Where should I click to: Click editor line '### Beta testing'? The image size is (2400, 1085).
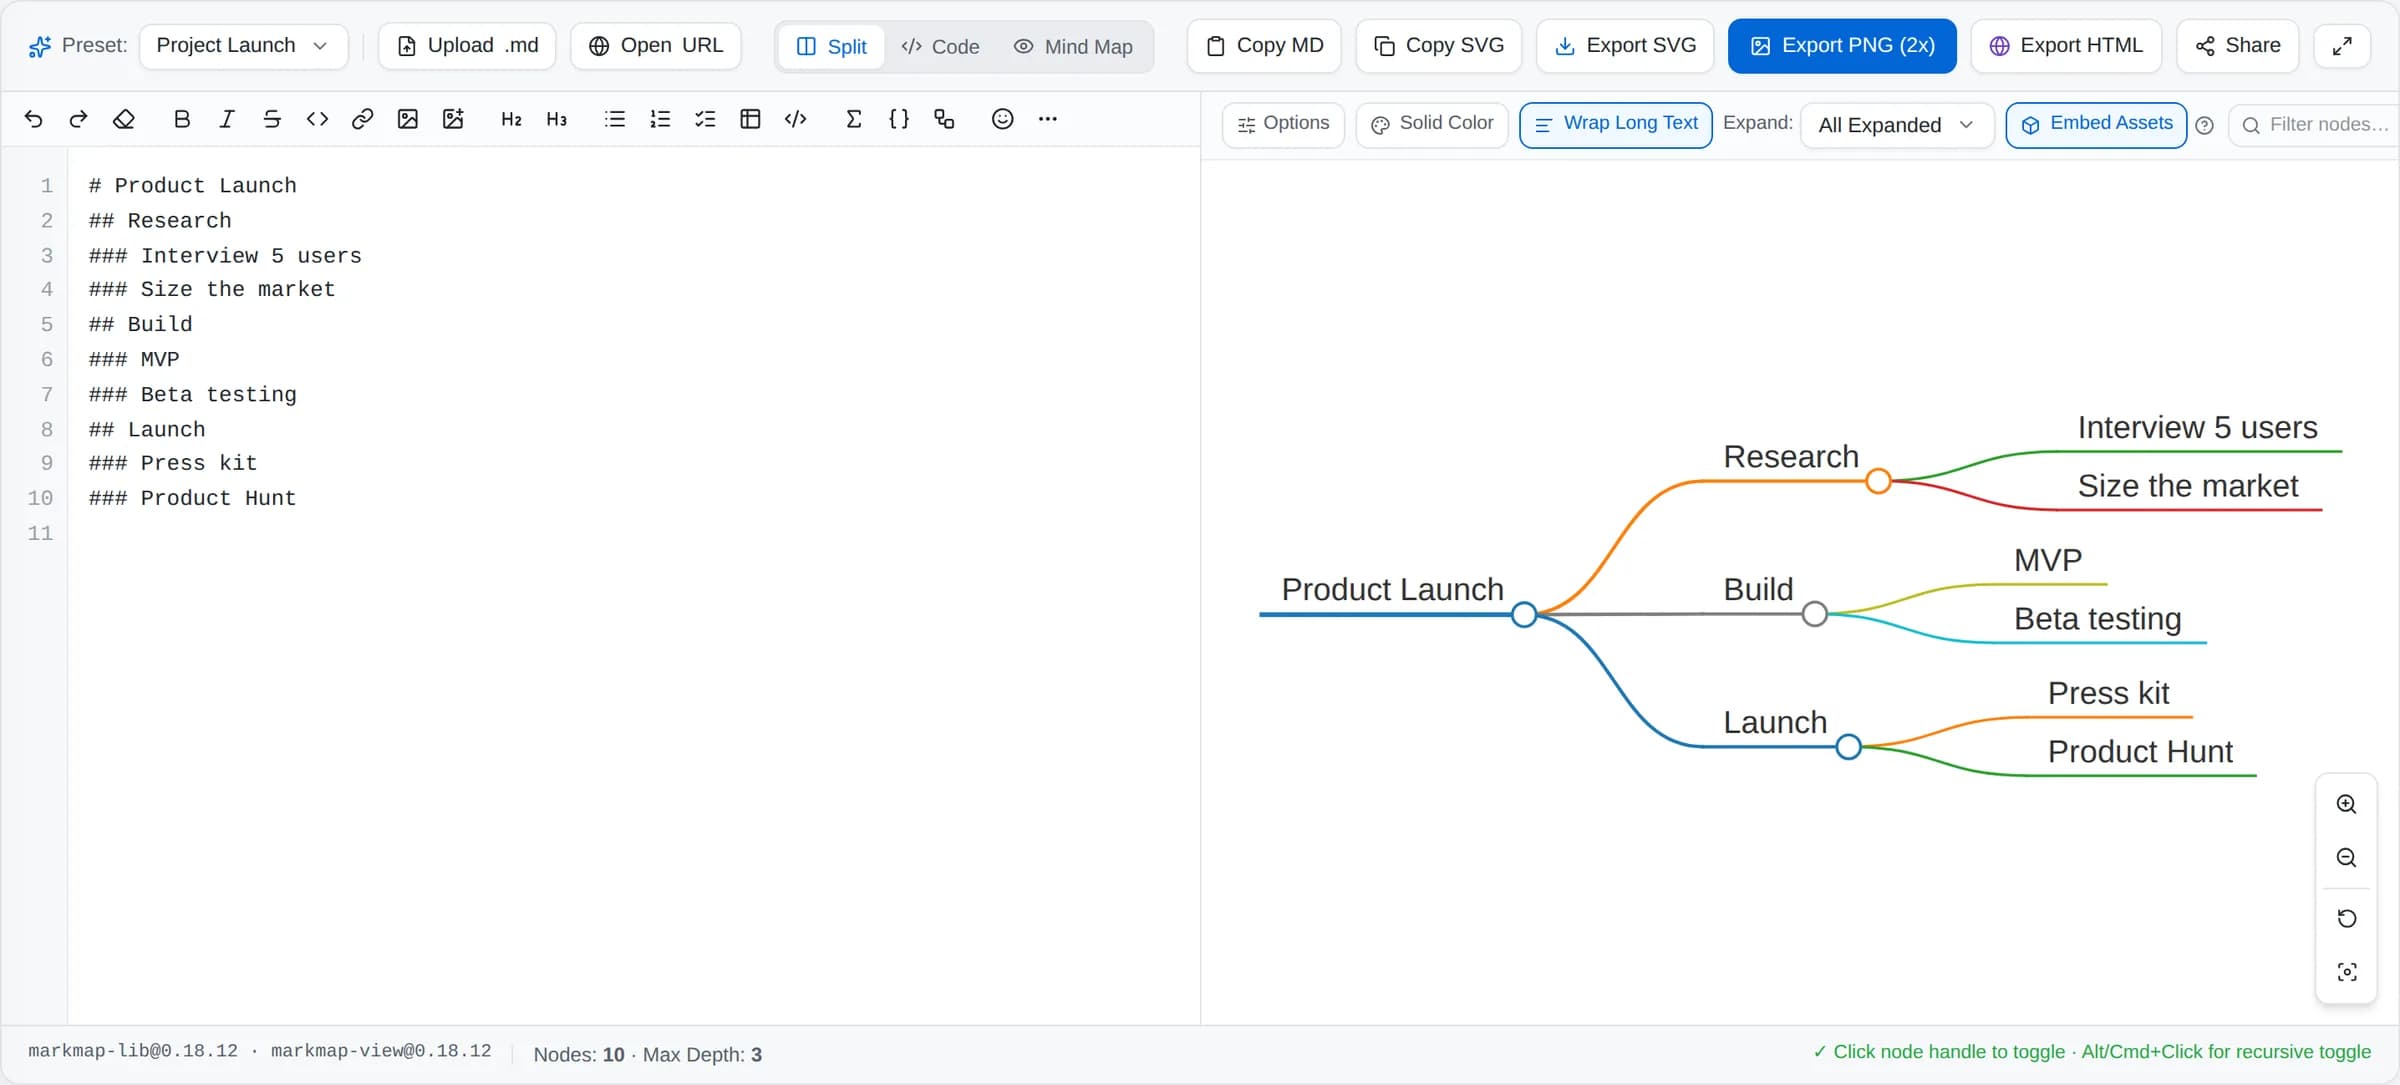coord(193,394)
